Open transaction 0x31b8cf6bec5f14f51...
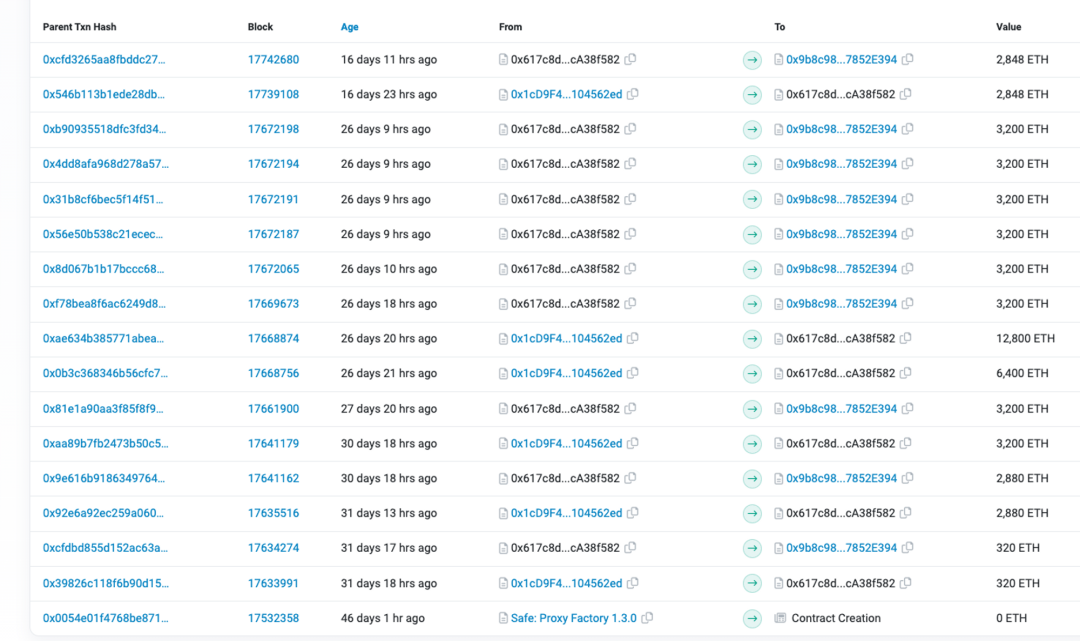Screen dimensions: 1080x641 tap(103, 199)
